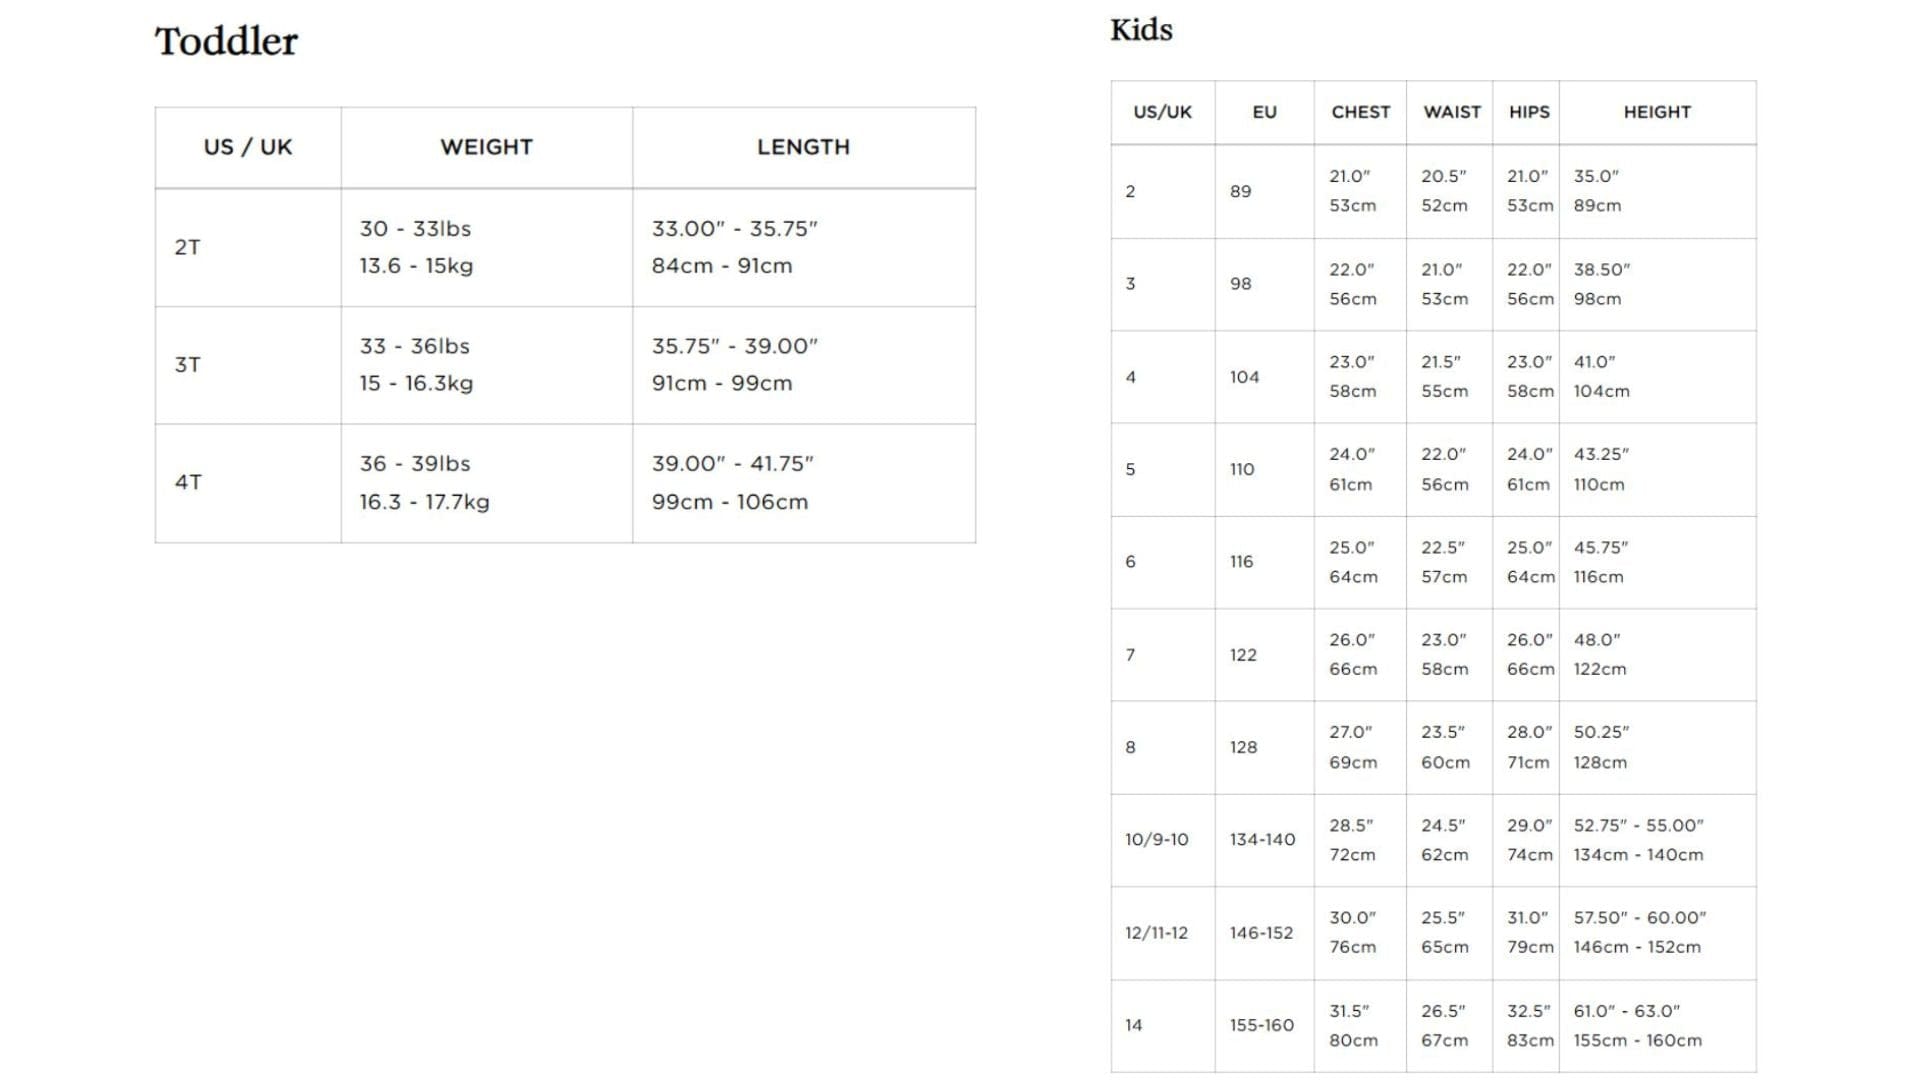Click the 30 - 33lbs weight cell
This screenshot has height=1080, width=1920.
coord(415,229)
